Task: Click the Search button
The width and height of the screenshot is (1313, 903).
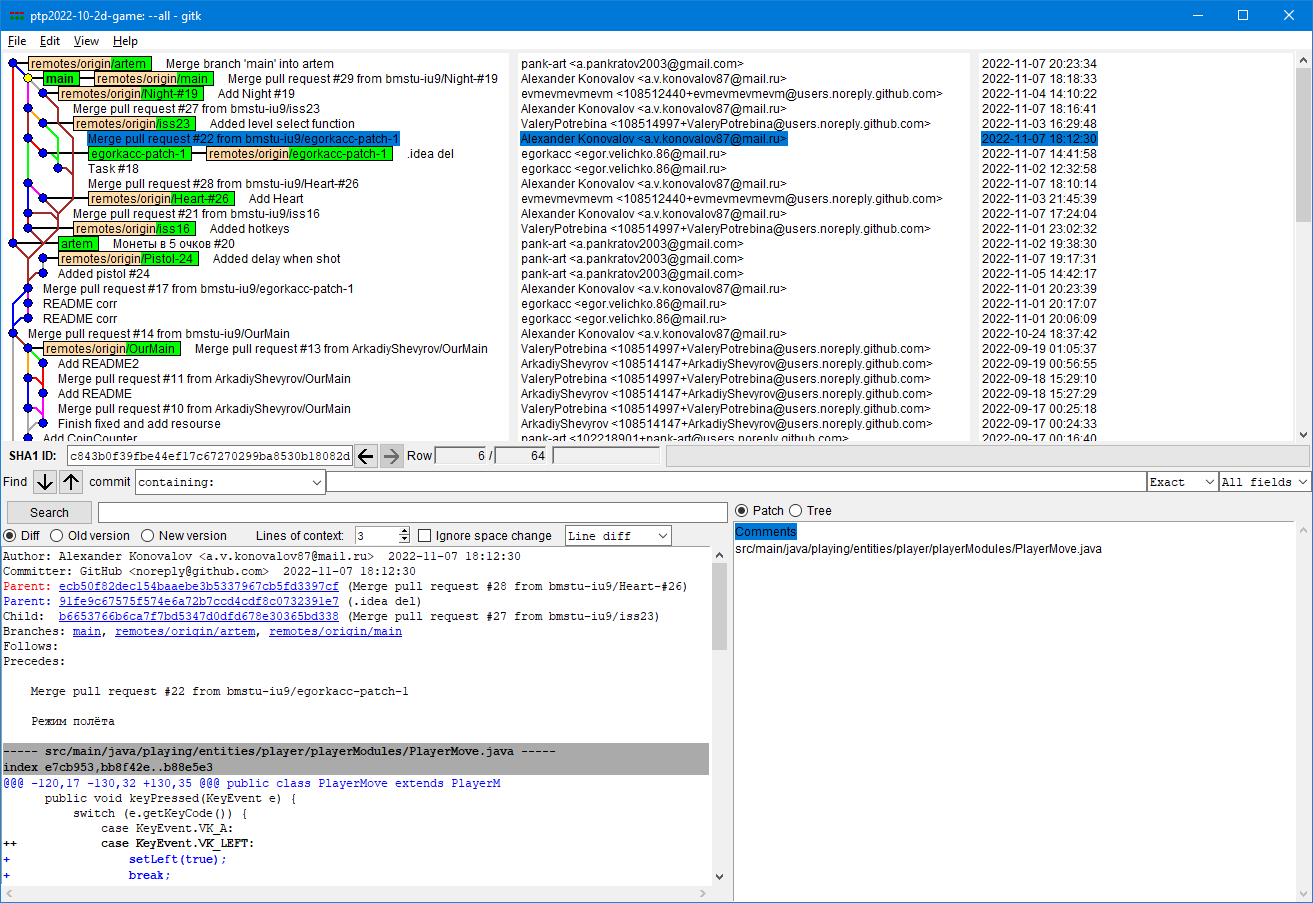Action: [47, 511]
